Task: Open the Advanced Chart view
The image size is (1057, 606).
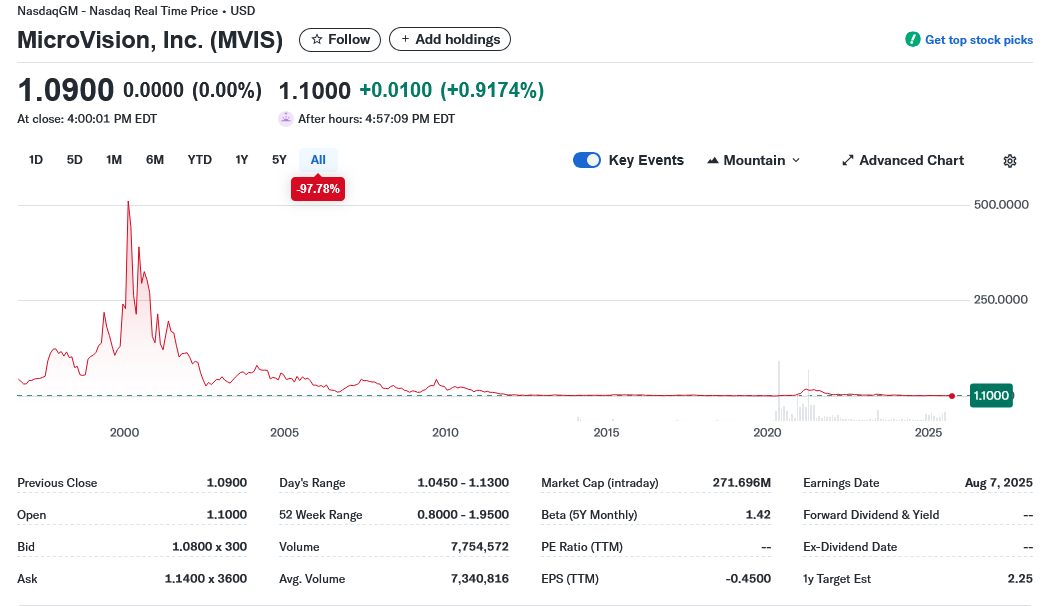Action: [903, 160]
